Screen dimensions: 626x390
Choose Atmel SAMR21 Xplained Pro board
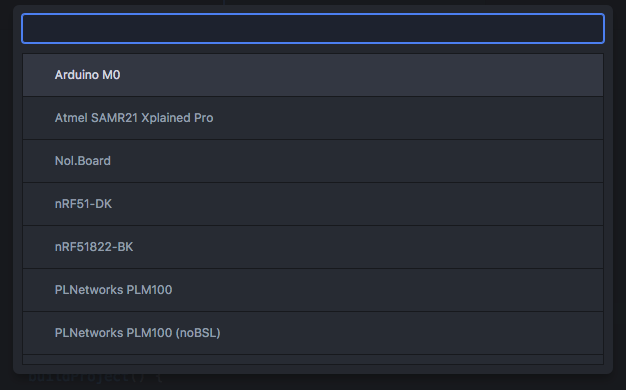313,118
